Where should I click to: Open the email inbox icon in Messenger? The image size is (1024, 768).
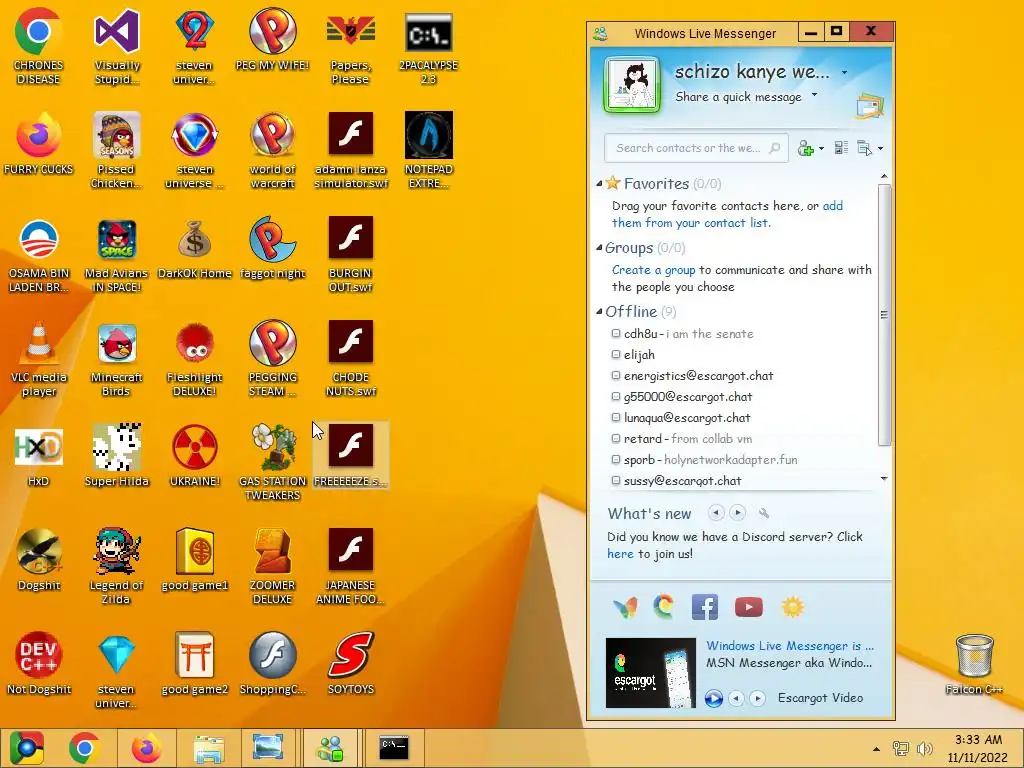coord(869,106)
